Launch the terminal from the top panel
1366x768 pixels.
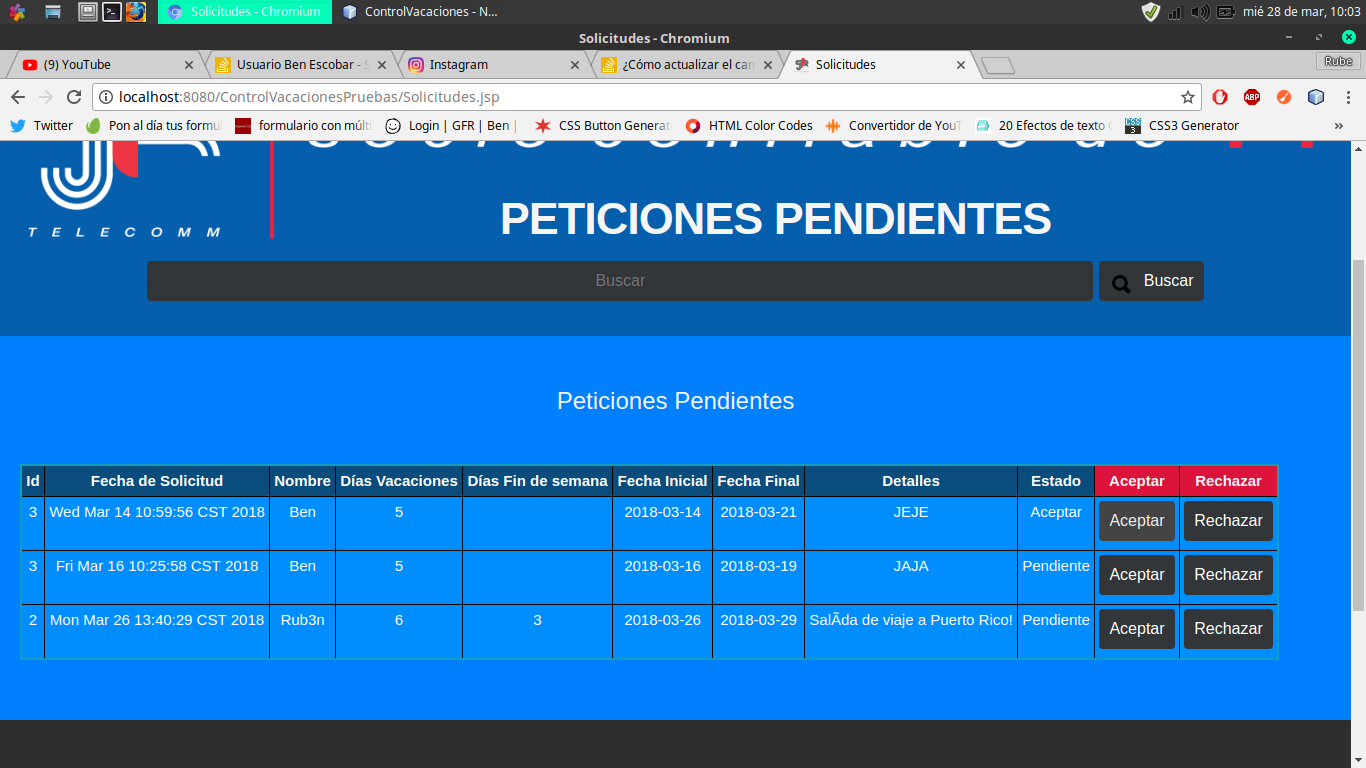coord(112,12)
